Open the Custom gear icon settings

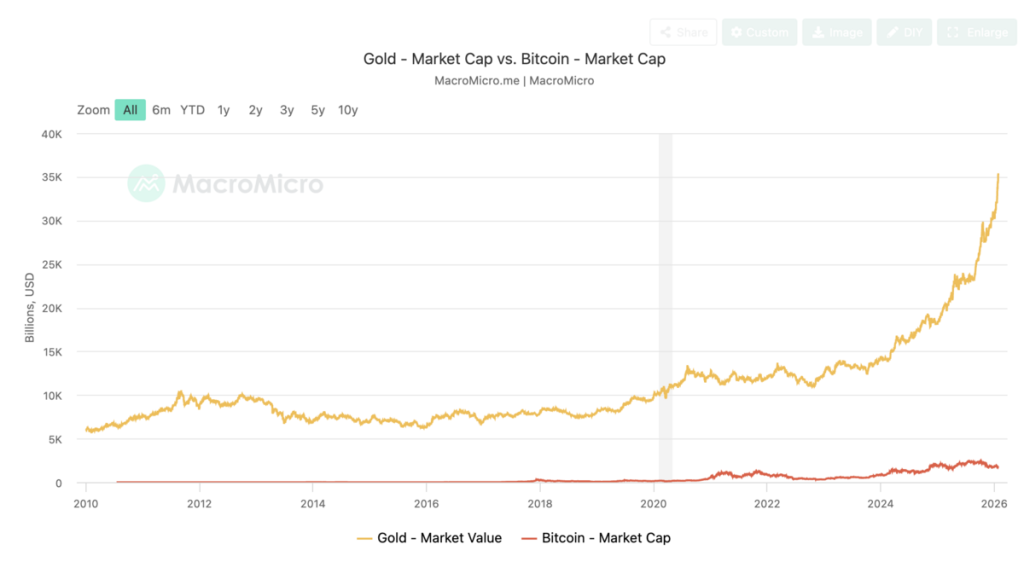pyautogui.click(x=735, y=31)
